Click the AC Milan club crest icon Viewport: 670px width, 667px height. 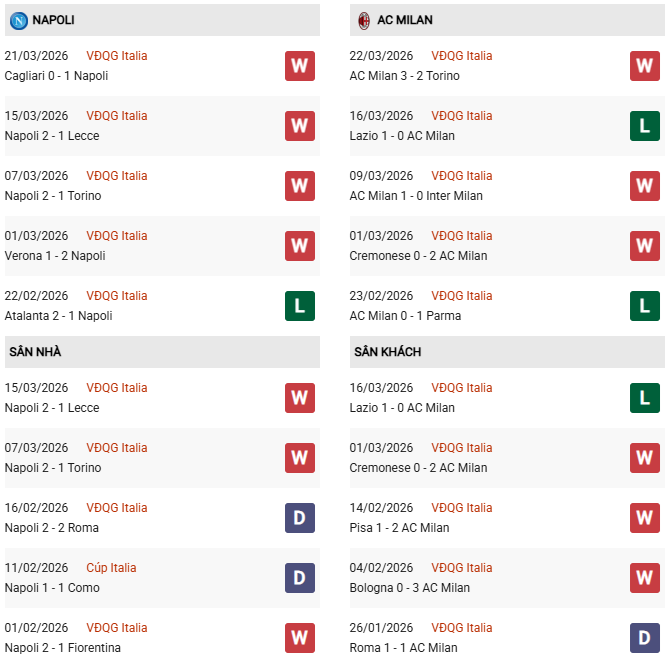click(x=364, y=20)
